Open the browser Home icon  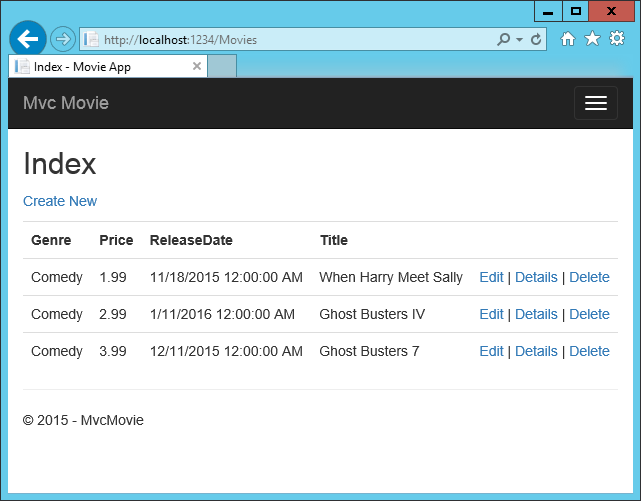[x=567, y=39]
